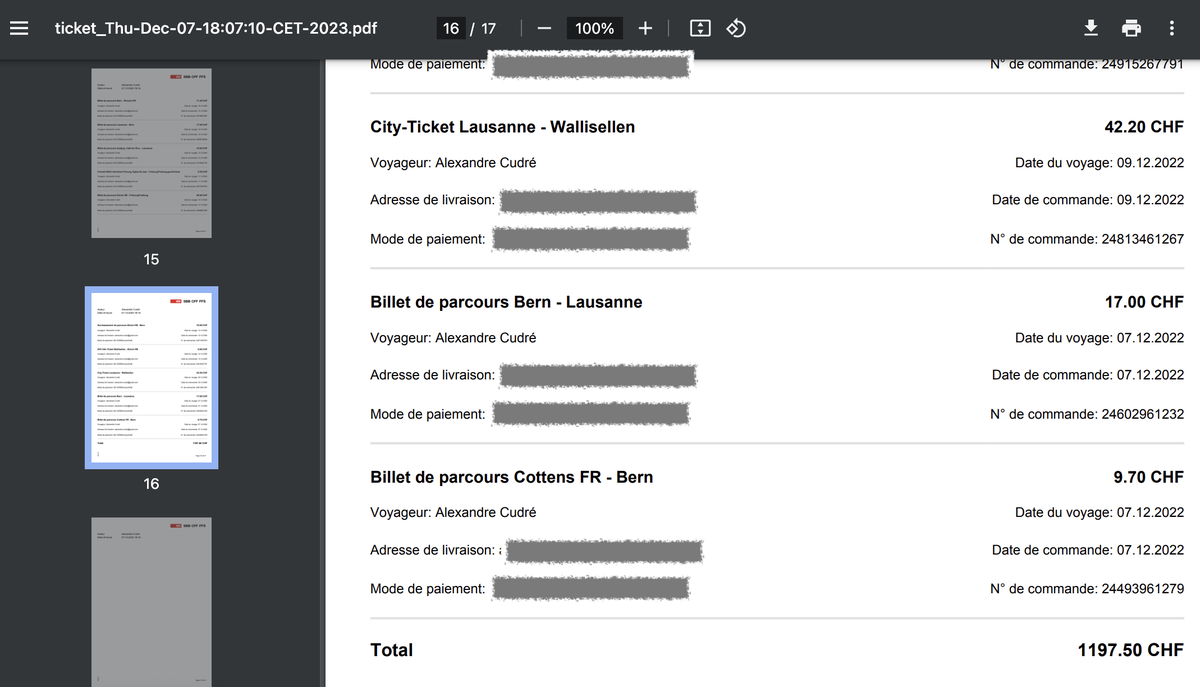Viewport: 1200px width, 687px height.
Task: Zoom in with the plus button
Action: pyautogui.click(x=645, y=28)
